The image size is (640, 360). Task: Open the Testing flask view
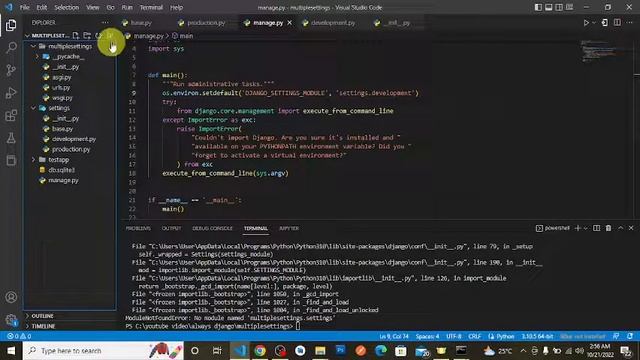click(11, 138)
